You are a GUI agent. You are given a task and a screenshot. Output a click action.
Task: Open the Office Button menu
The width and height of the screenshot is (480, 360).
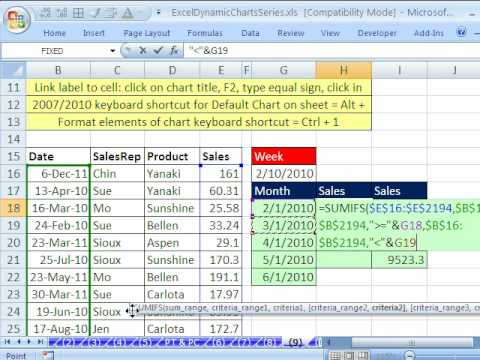point(17,19)
